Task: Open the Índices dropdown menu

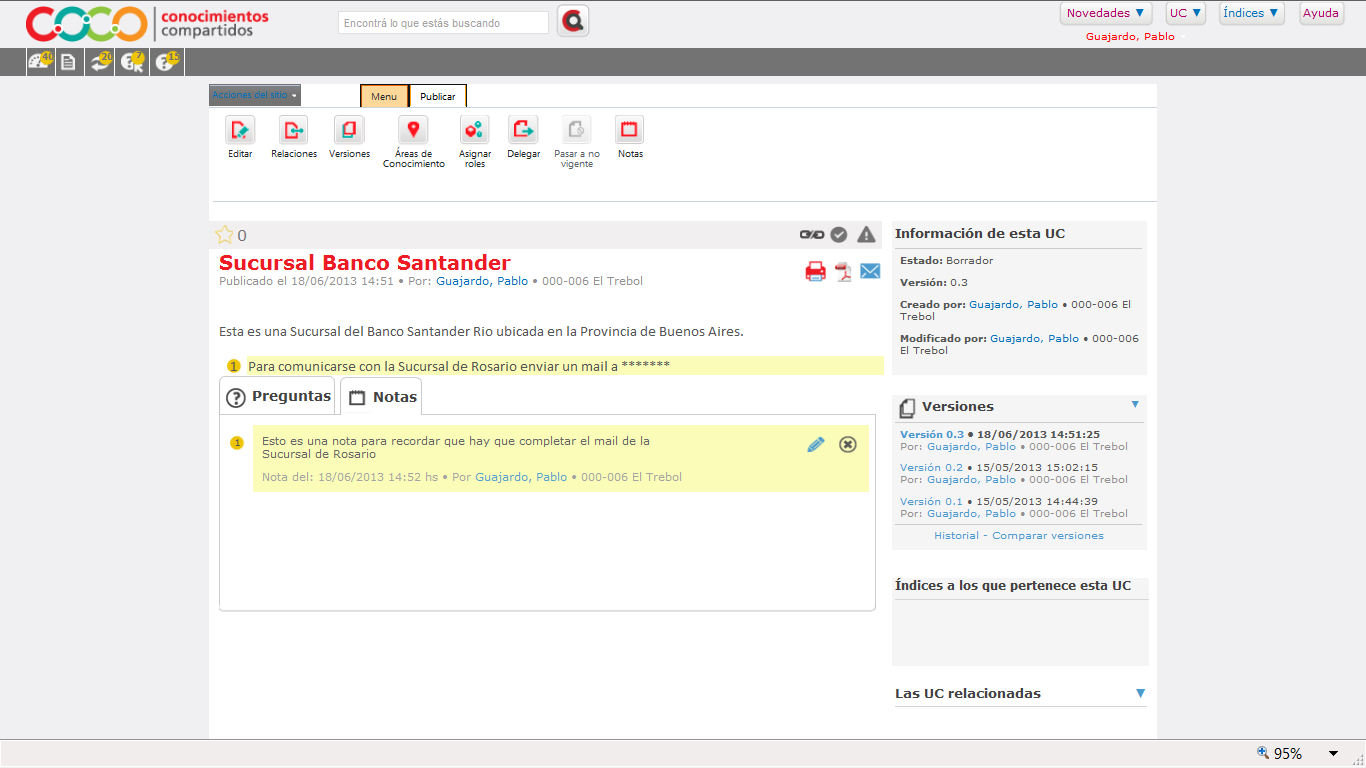Action: click(1251, 13)
